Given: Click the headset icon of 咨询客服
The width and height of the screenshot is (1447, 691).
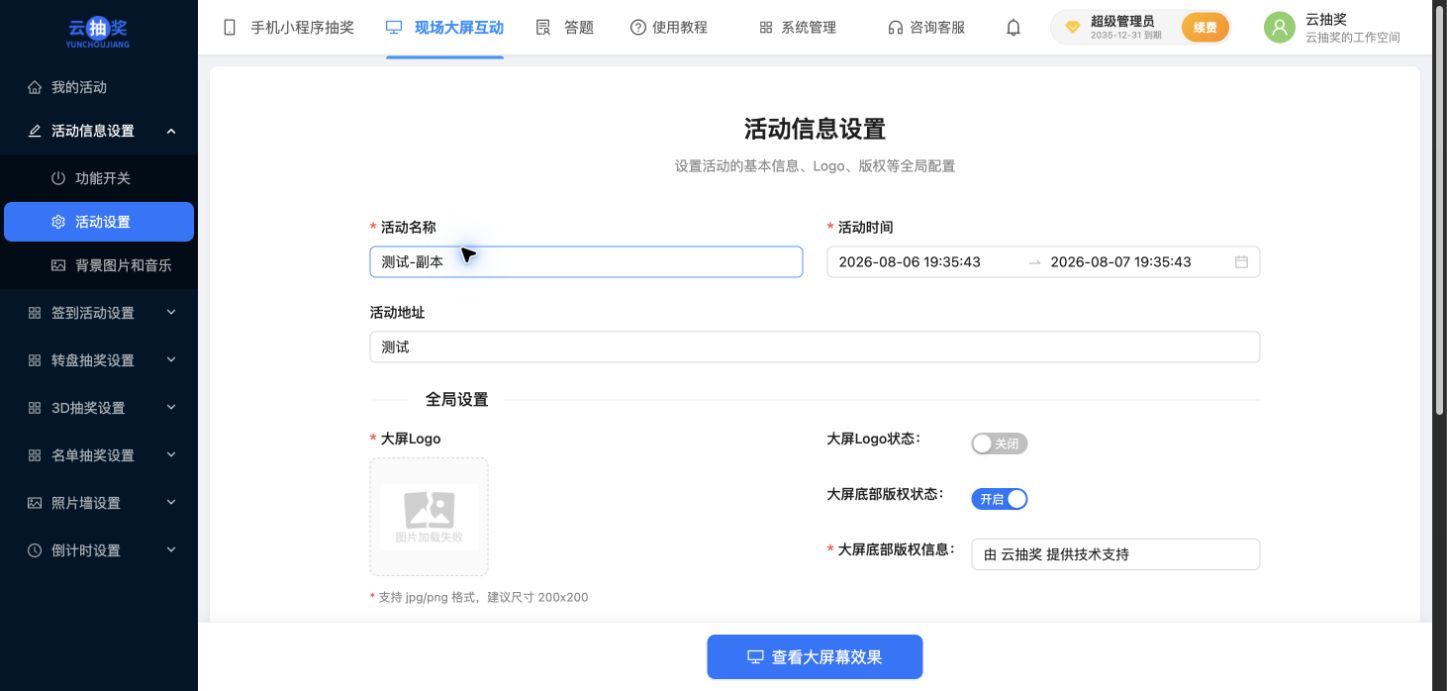Looking at the screenshot, I should click(895, 28).
